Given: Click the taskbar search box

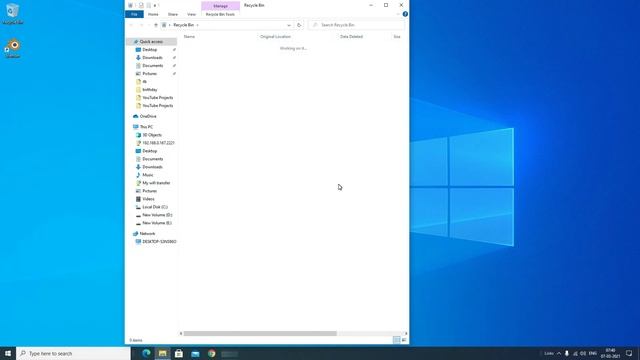Looking at the screenshot, I should click(73, 353).
